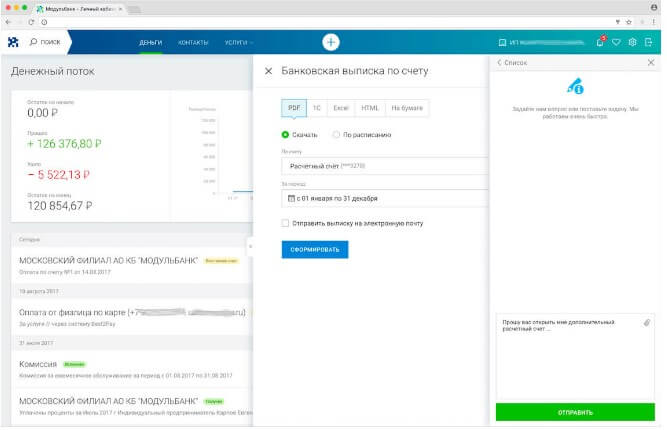
Task: Select the Скачать radio option
Action: (285, 134)
